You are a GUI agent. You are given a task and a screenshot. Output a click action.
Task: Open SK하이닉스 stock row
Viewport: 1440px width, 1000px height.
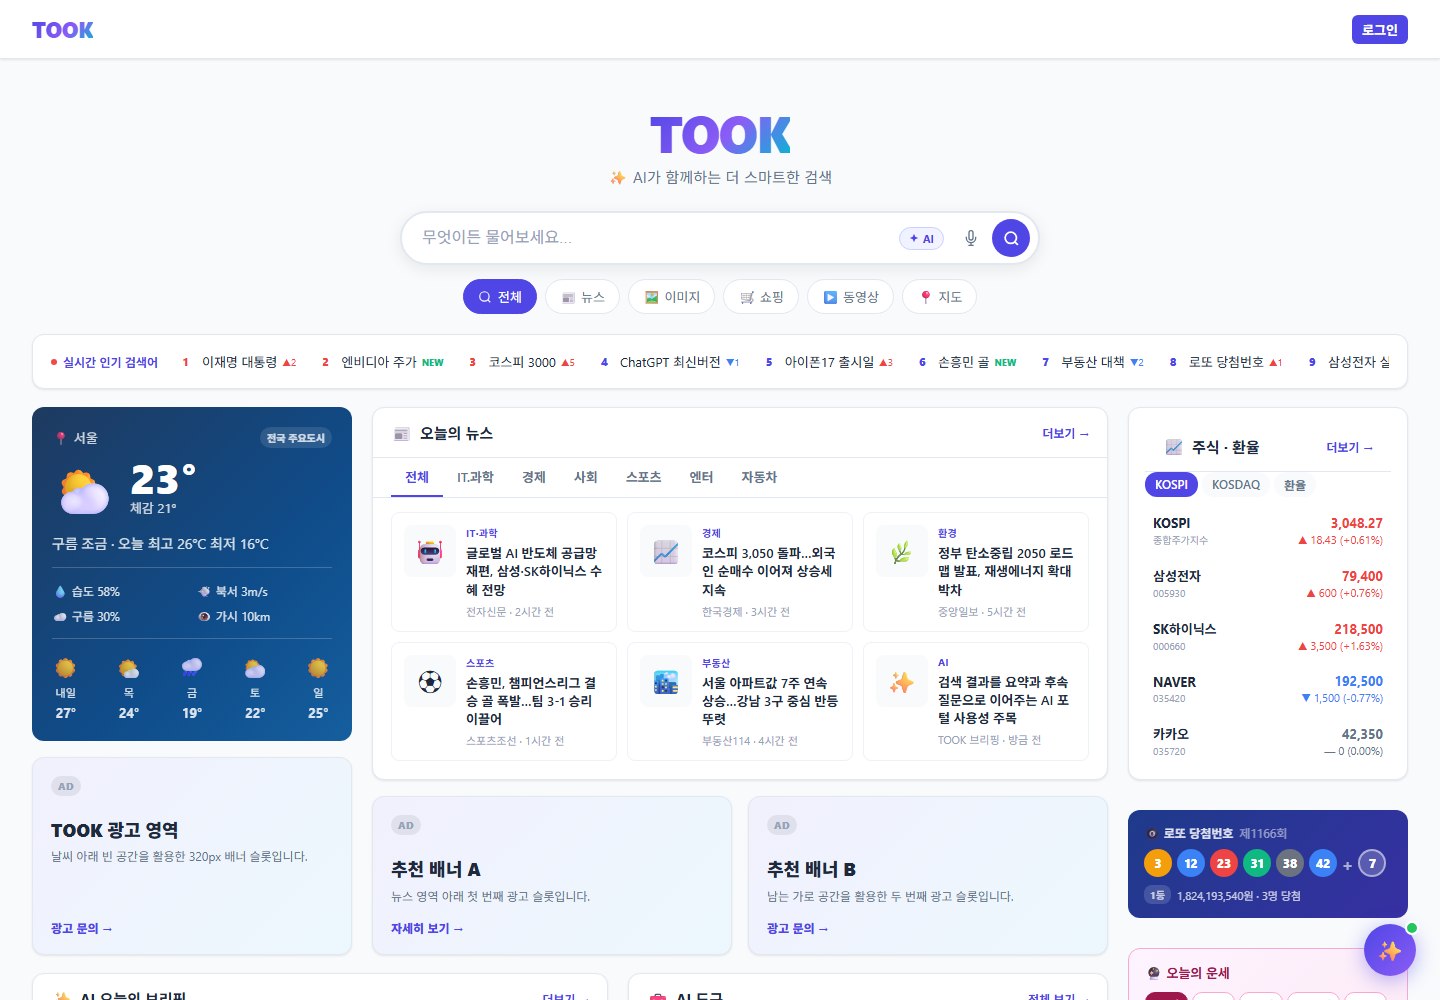pos(1268,637)
